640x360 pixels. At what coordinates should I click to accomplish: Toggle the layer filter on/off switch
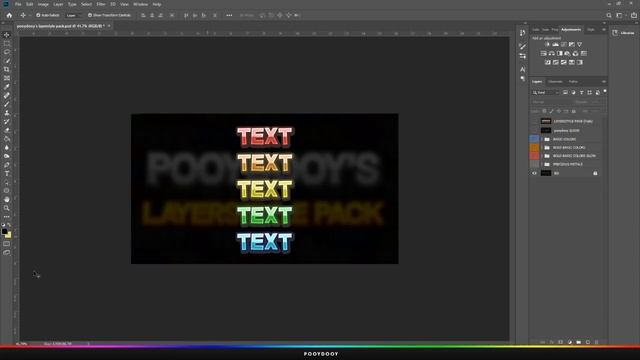[605, 92]
